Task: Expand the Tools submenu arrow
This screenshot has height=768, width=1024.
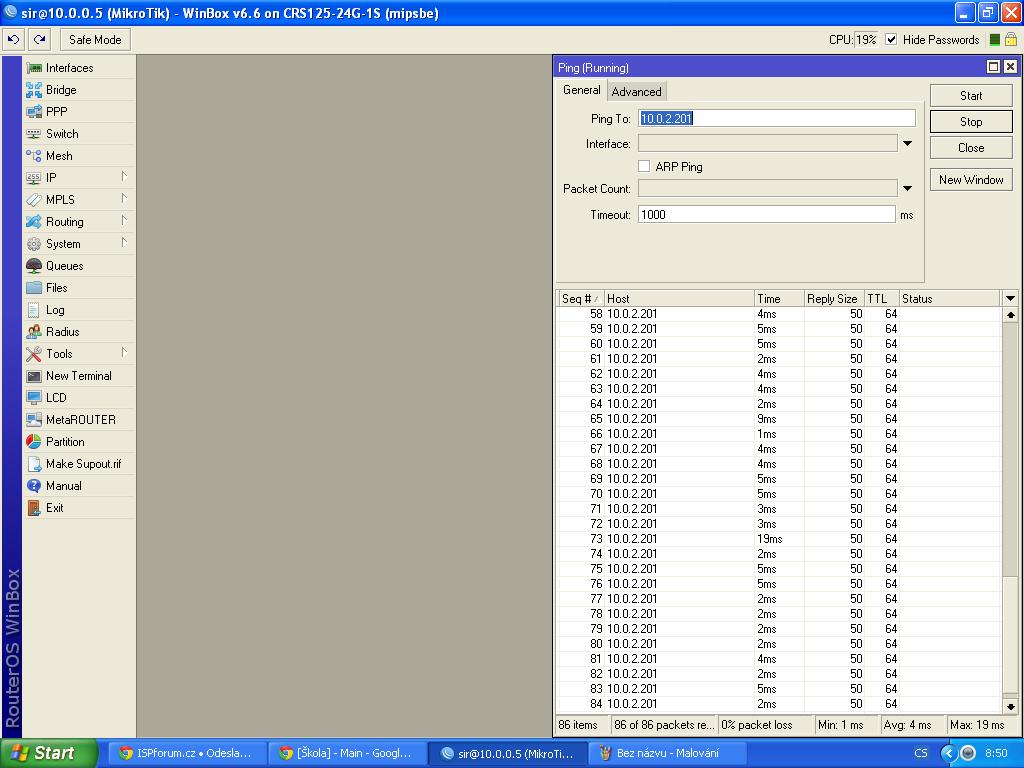Action: 124,353
